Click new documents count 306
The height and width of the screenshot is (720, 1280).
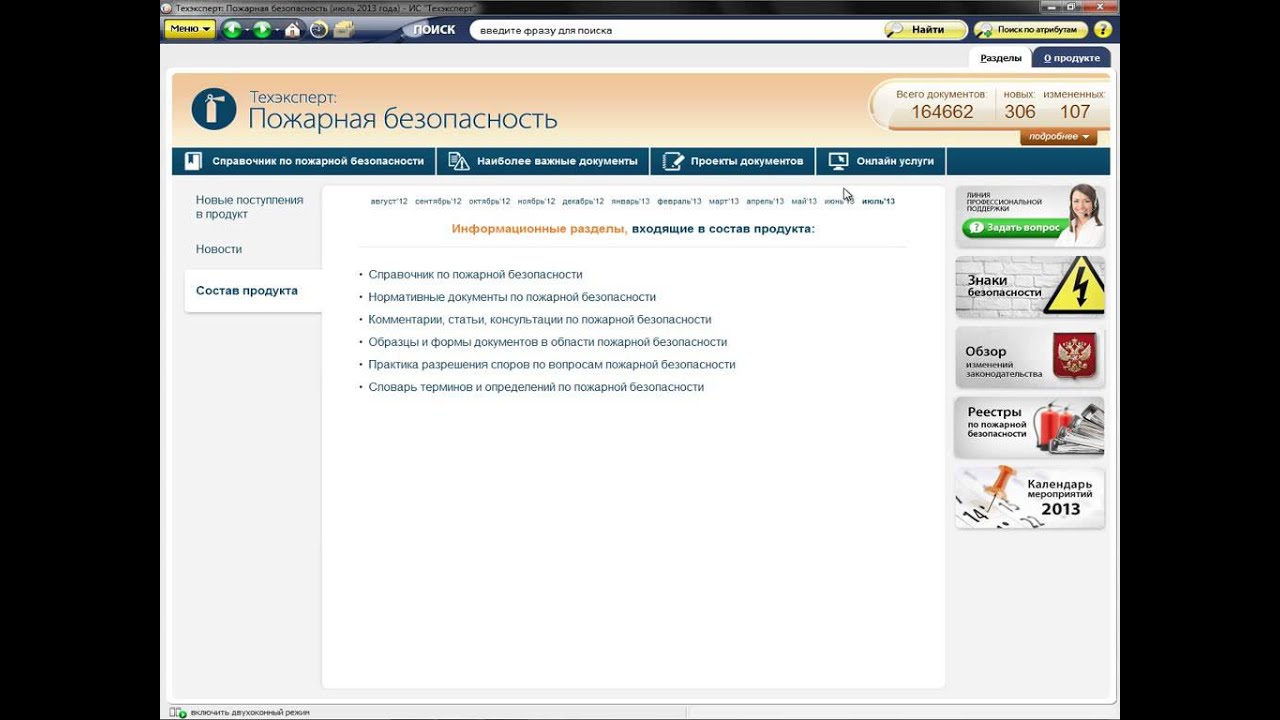click(x=1020, y=112)
